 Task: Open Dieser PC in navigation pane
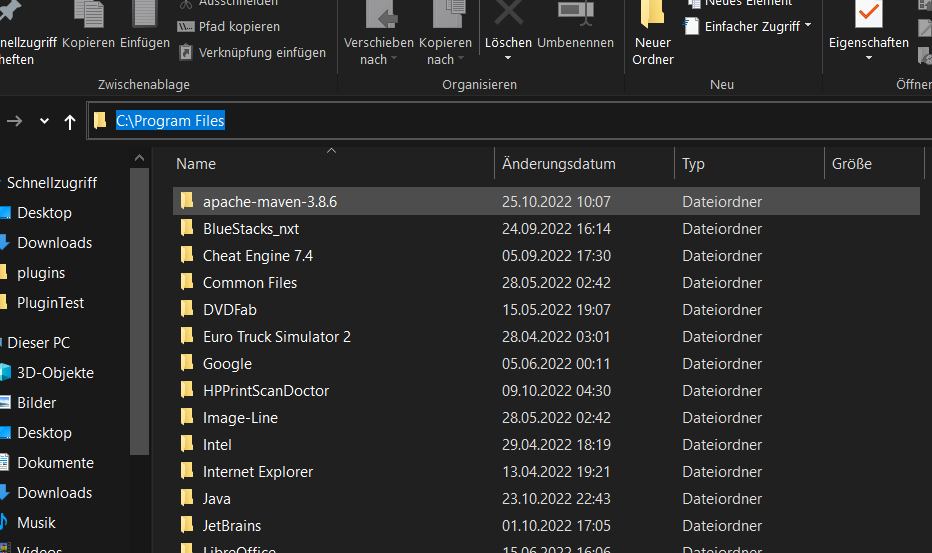[x=39, y=343]
